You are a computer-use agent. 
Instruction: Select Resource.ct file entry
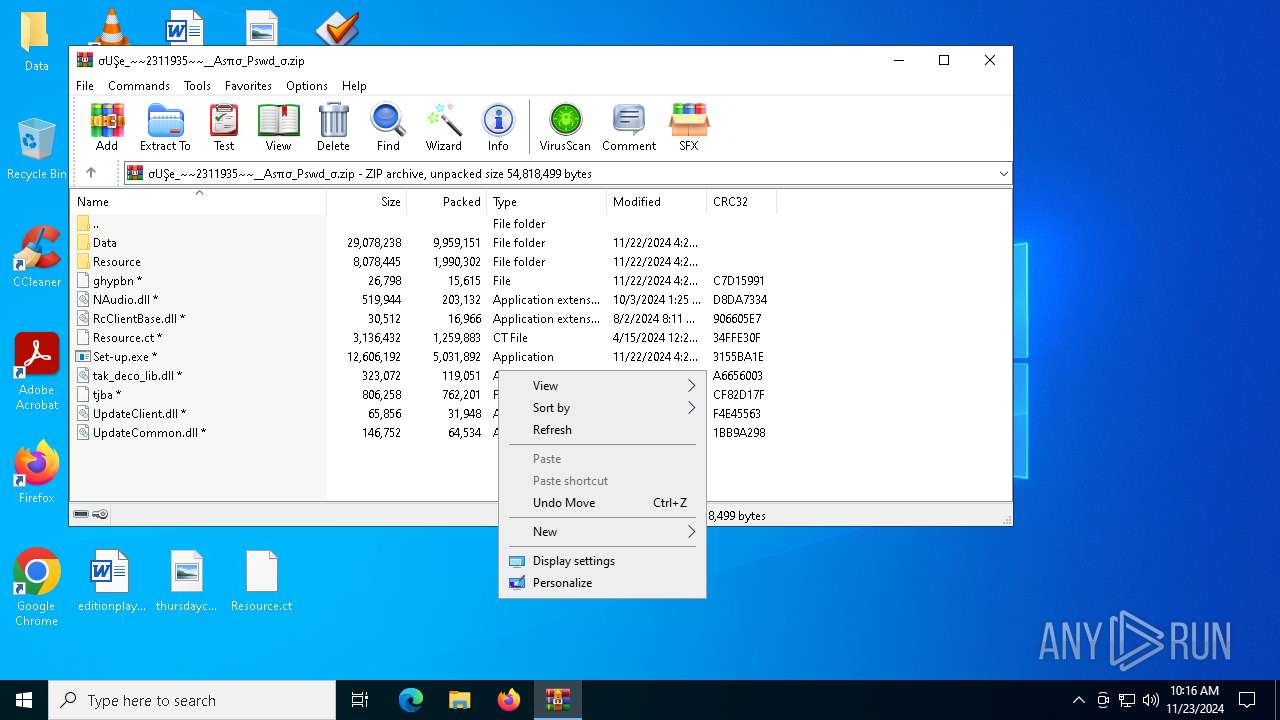[x=127, y=338]
